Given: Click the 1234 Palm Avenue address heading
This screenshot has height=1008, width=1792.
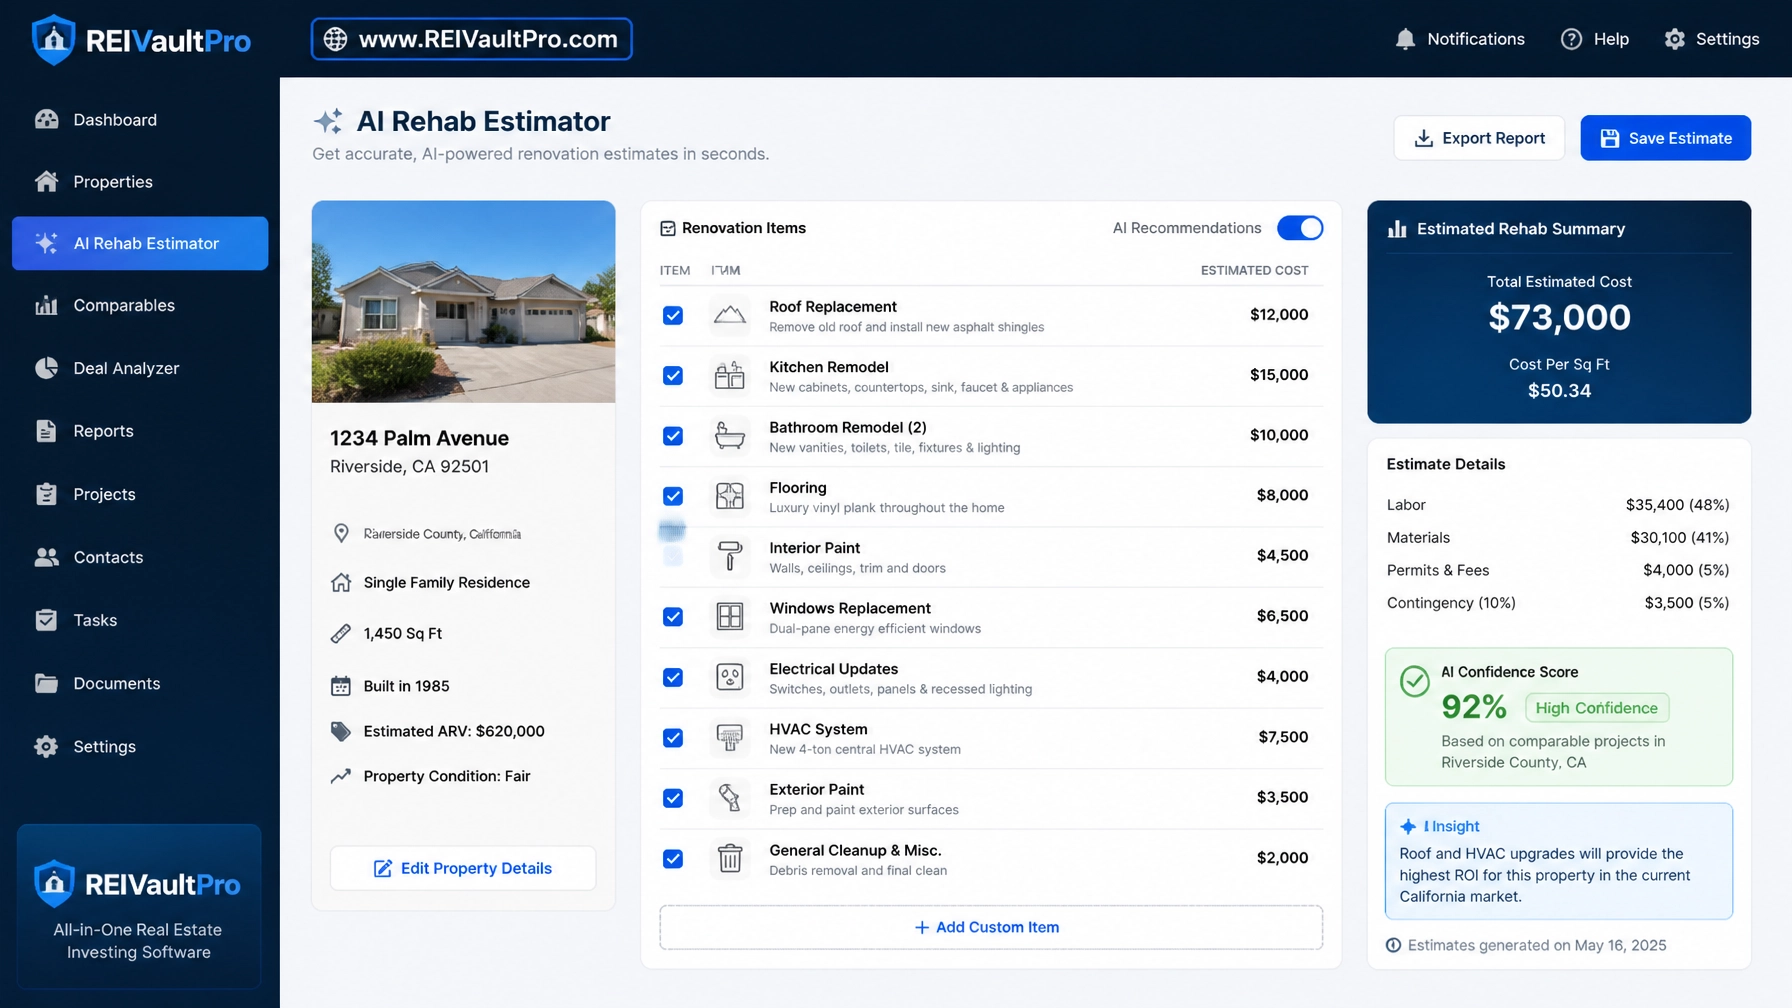Looking at the screenshot, I should coord(419,438).
